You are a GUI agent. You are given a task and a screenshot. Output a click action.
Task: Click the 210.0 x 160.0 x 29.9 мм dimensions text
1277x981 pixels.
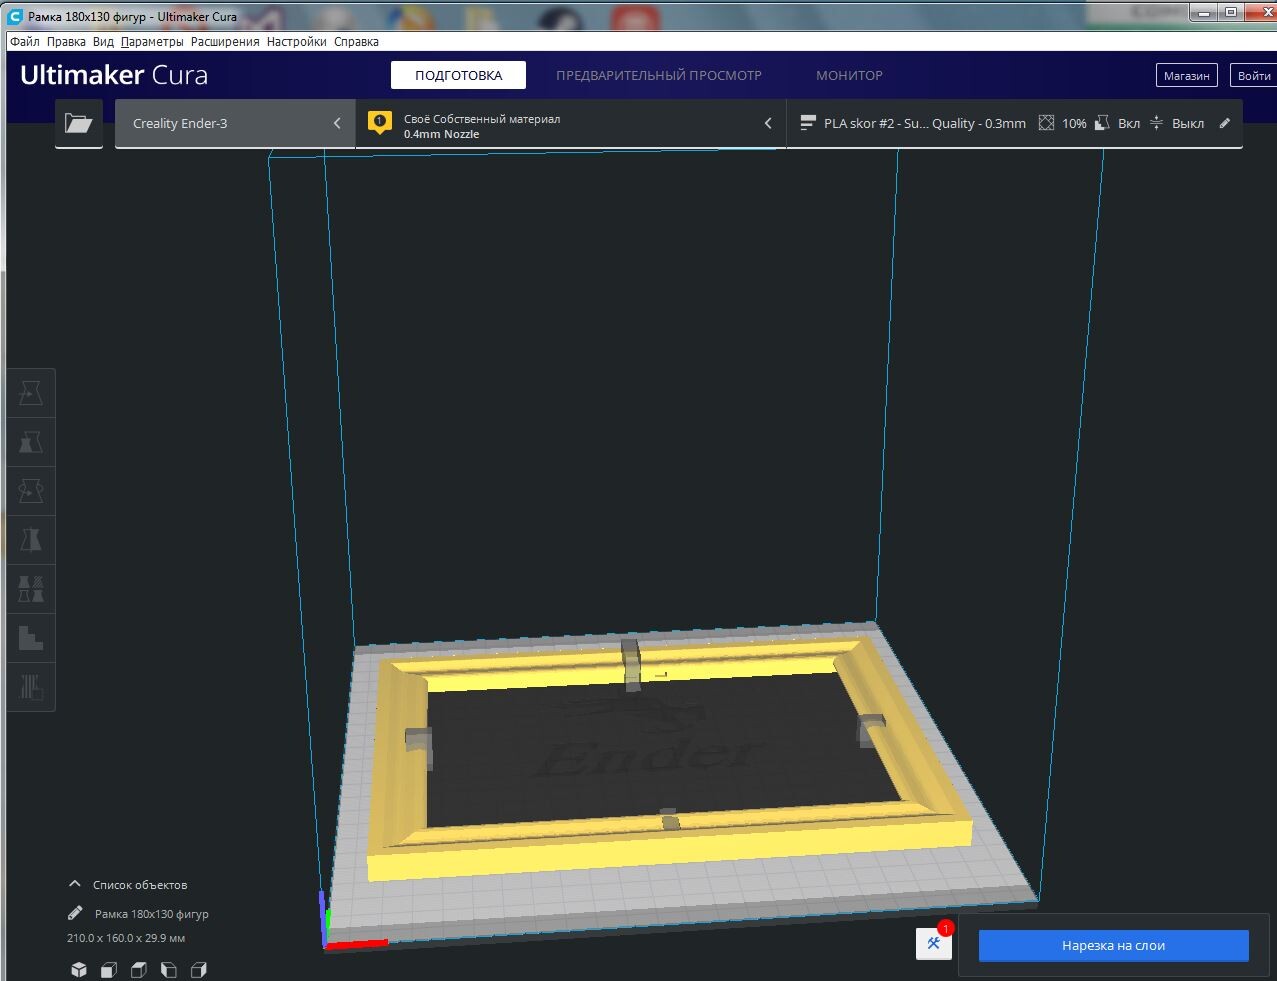click(x=126, y=938)
